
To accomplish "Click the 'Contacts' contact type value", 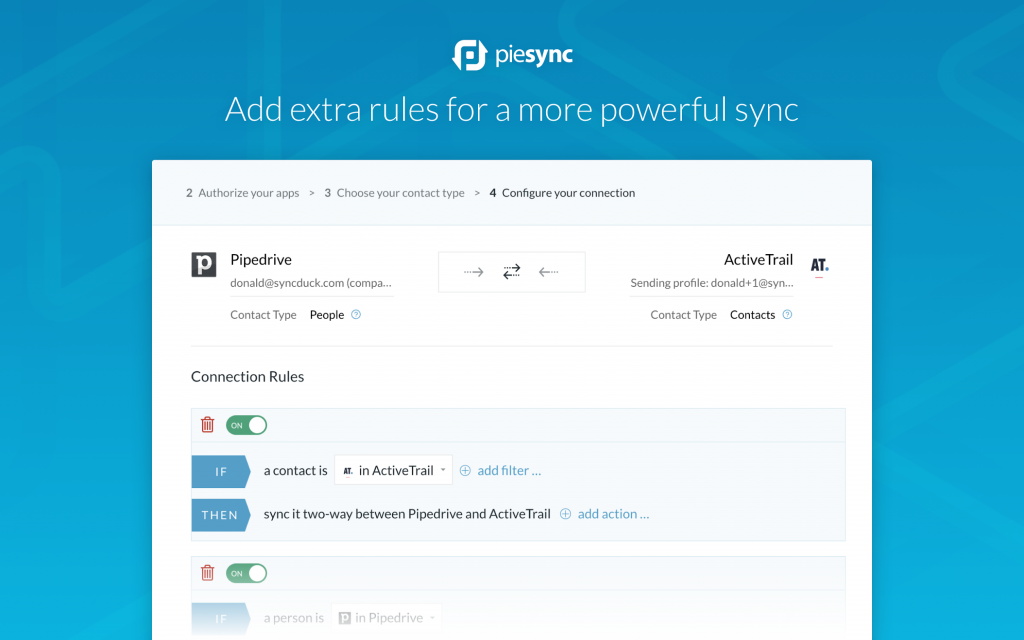I will (x=752, y=315).
